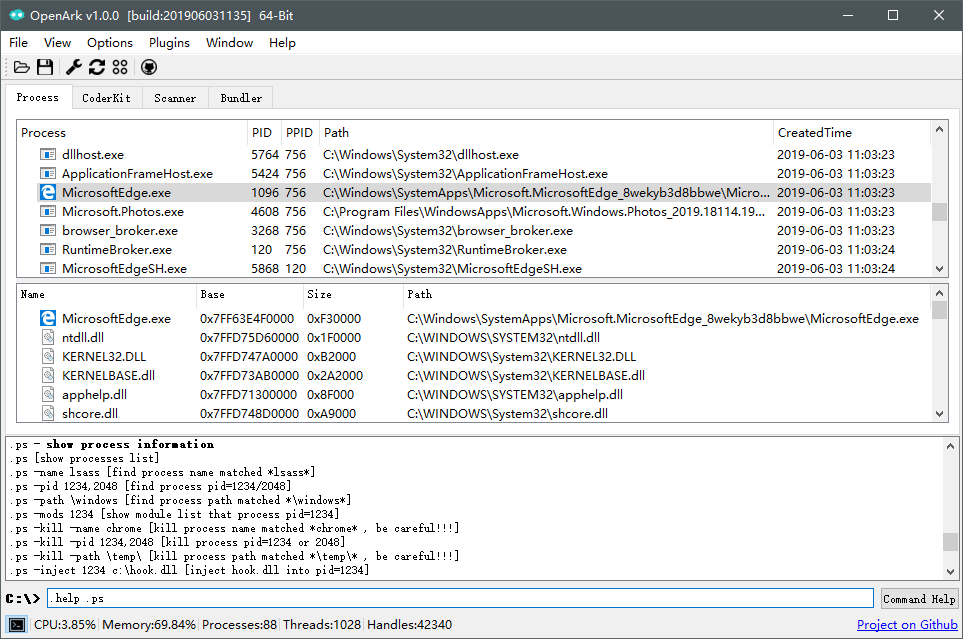The width and height of the screenshot is (963, 639).
Task: Click the shcore.dll module file icon
Action: pos(48,414)
